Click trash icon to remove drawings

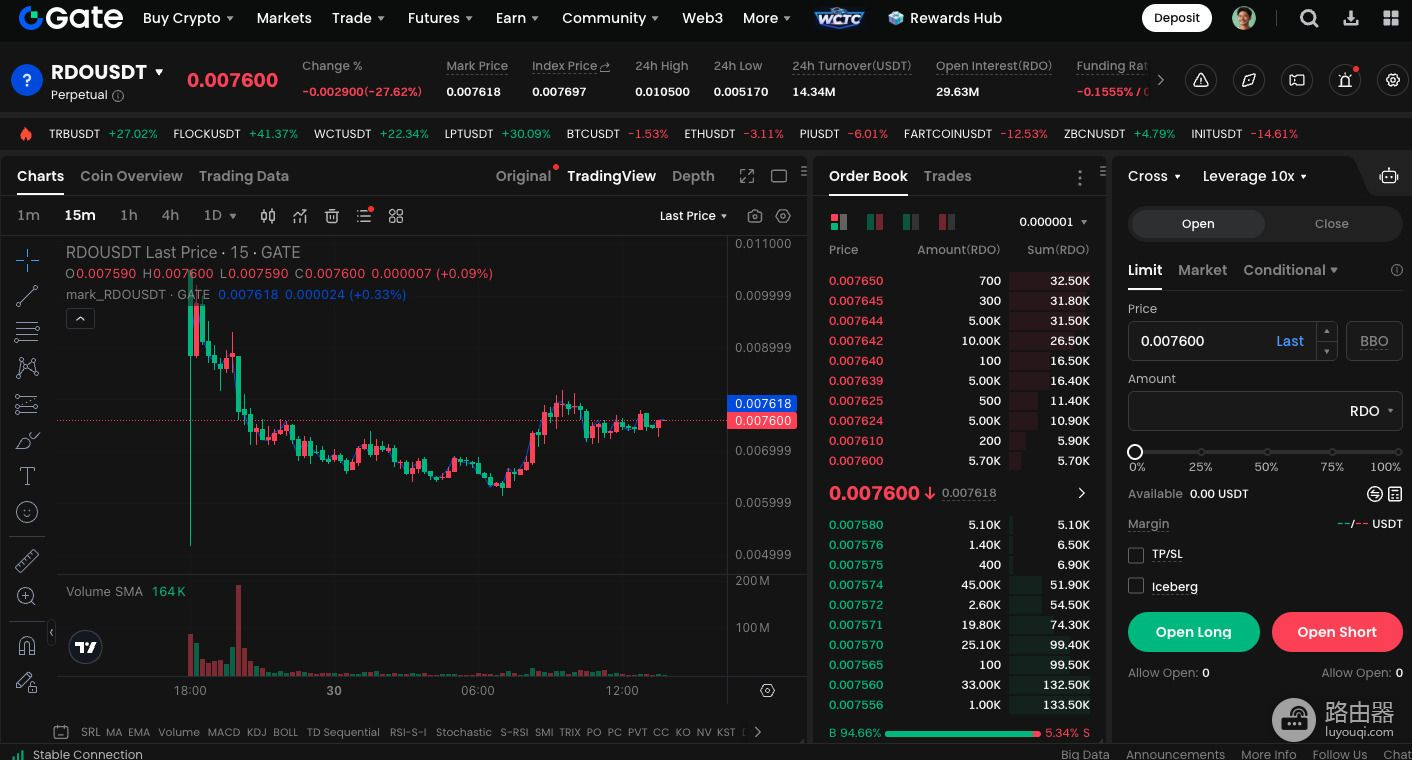click(332, 216)
